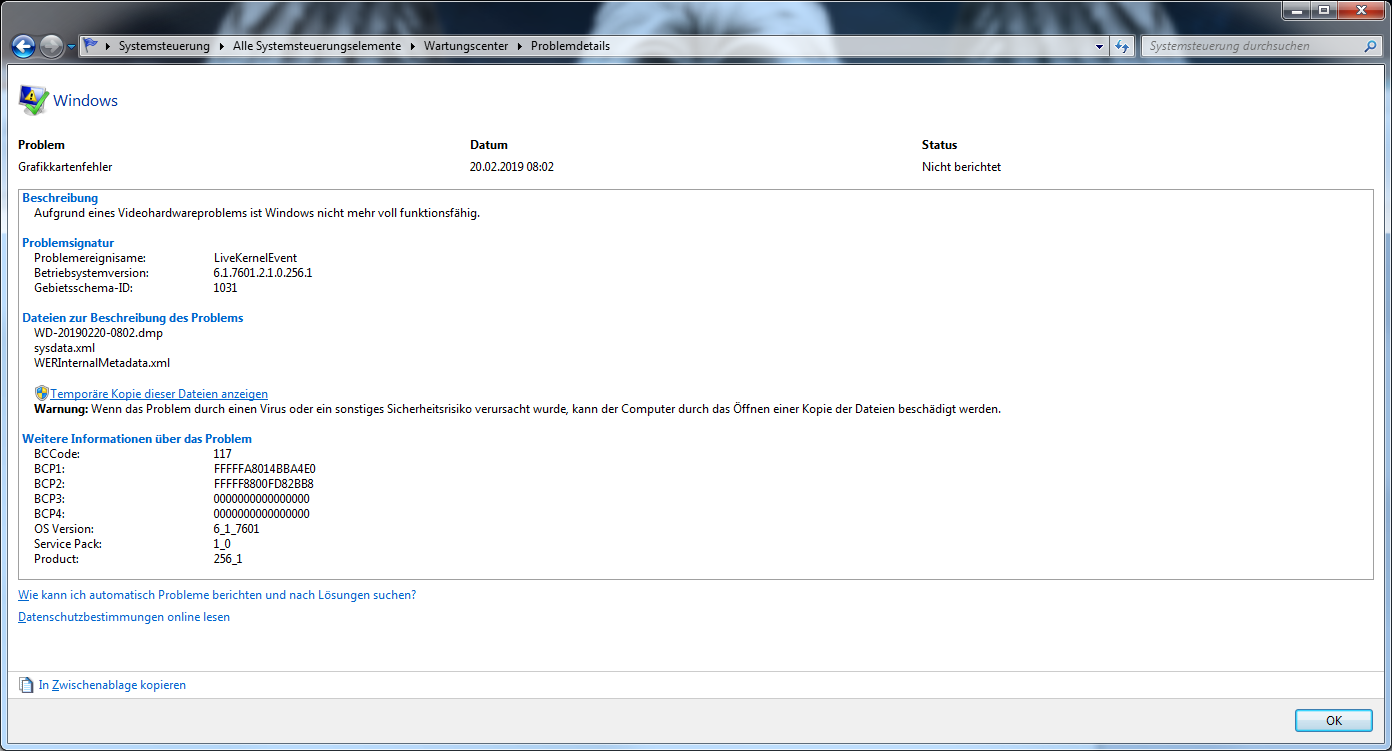The height and width of the screenshot is (751, 1392).
Task: Select Wartungscenter breadcrumb
Action: pyautogui.click(x=466, y=46)
